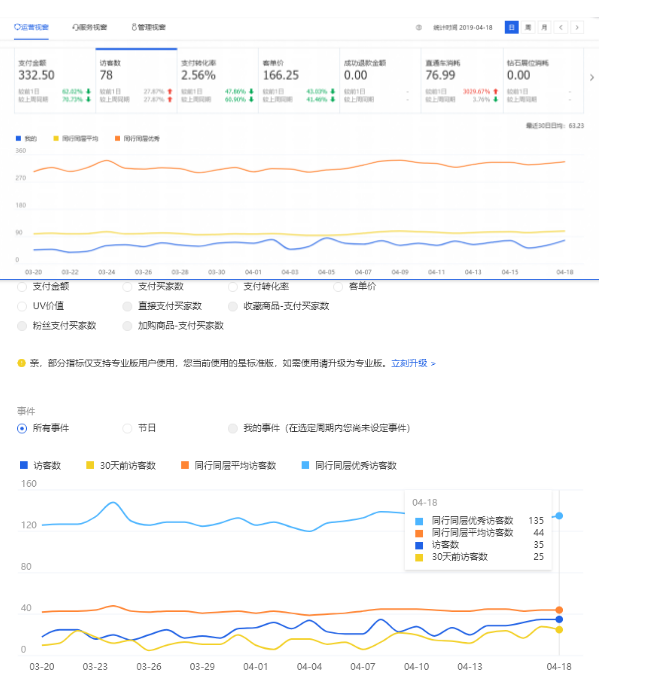Switch to the 运营视窗 tab

pyautogui.click(x=31, y=27)
